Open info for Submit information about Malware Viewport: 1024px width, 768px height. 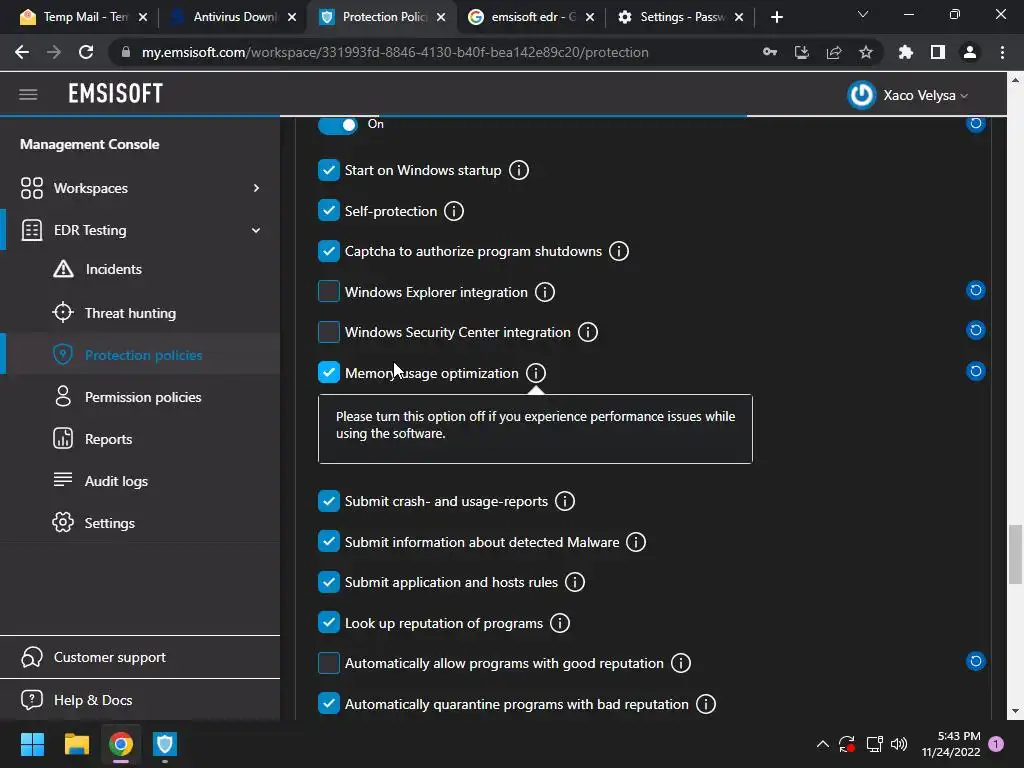pos(636,542)
